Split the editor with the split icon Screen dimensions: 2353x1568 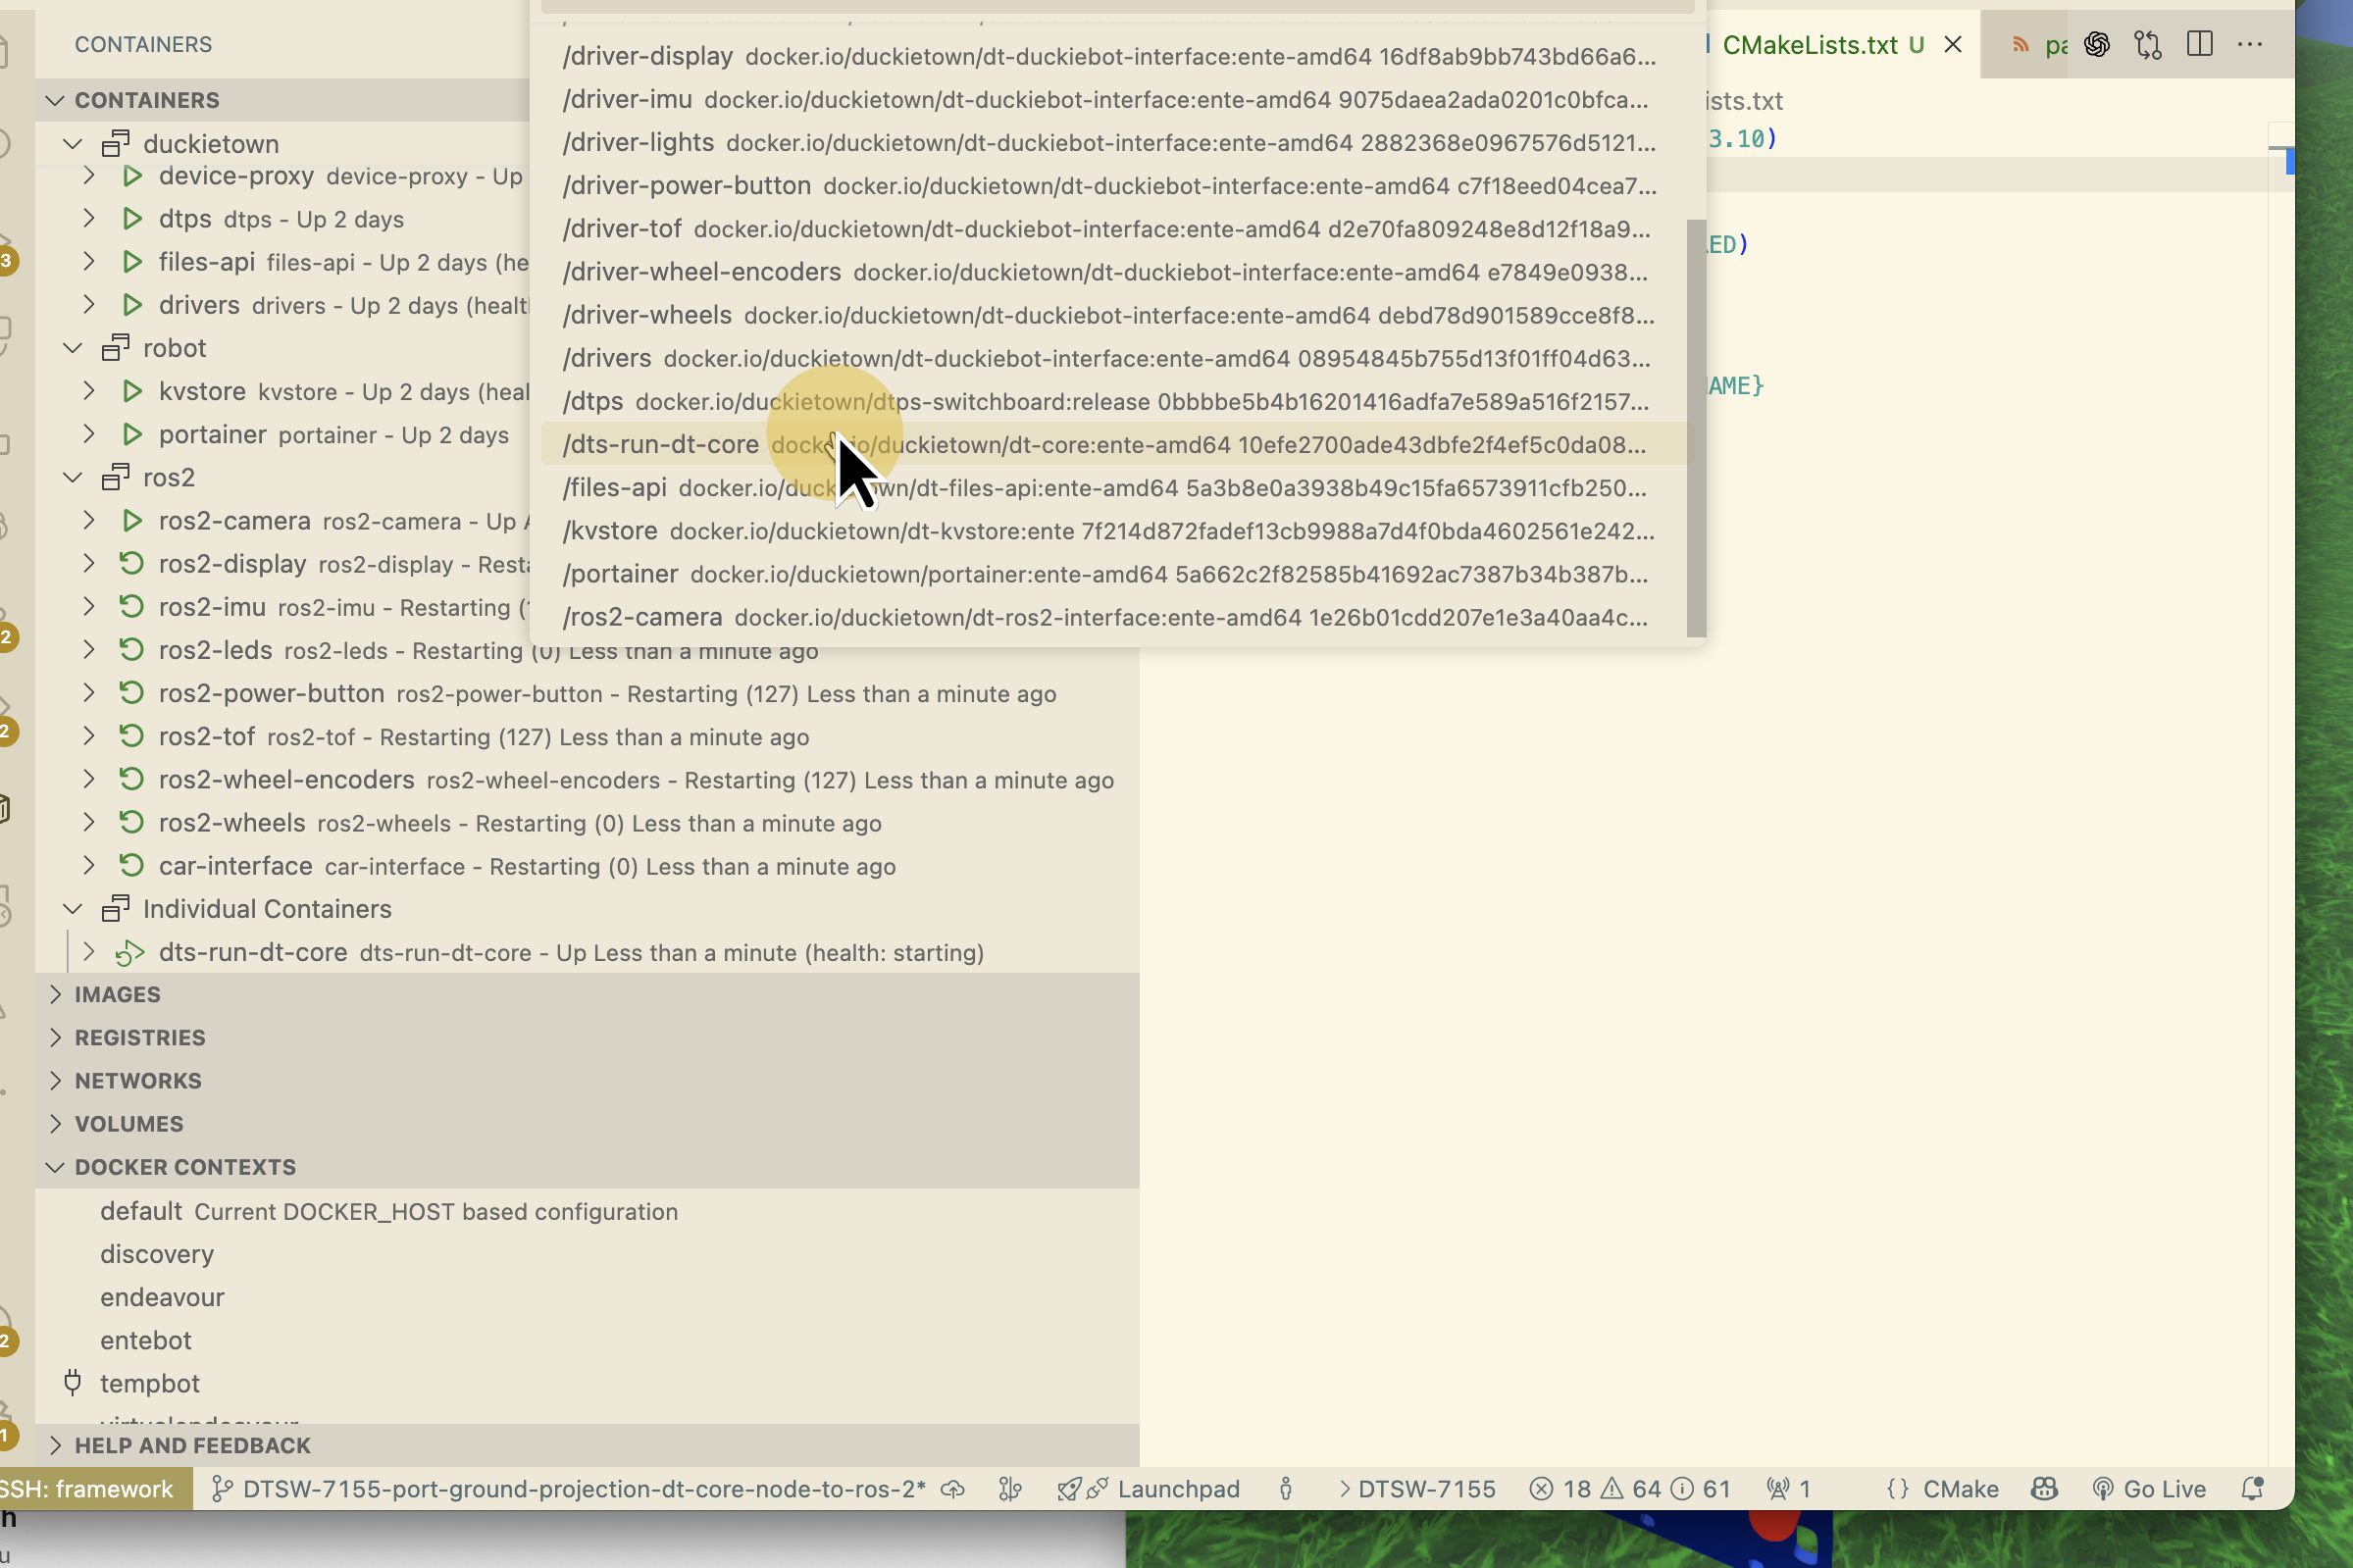tap(2199, 44)
